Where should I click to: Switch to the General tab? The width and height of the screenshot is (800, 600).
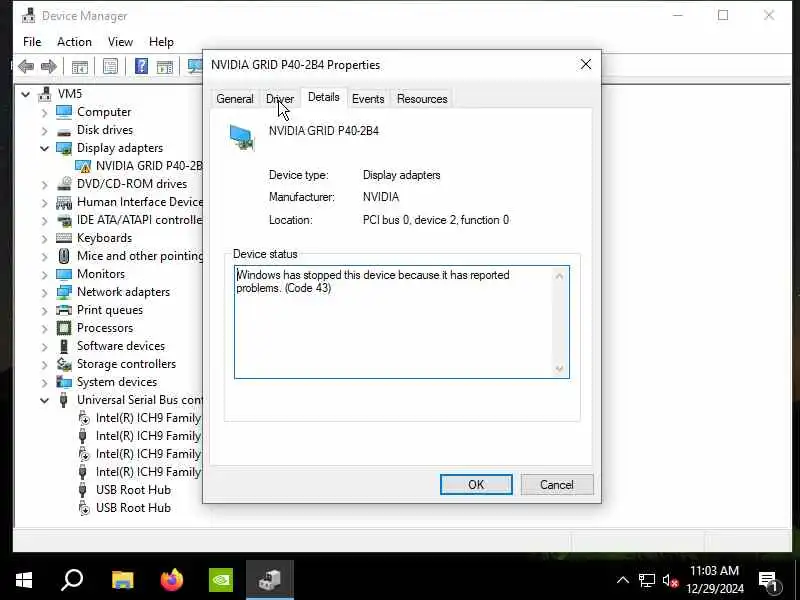click(x=235, y=98)
